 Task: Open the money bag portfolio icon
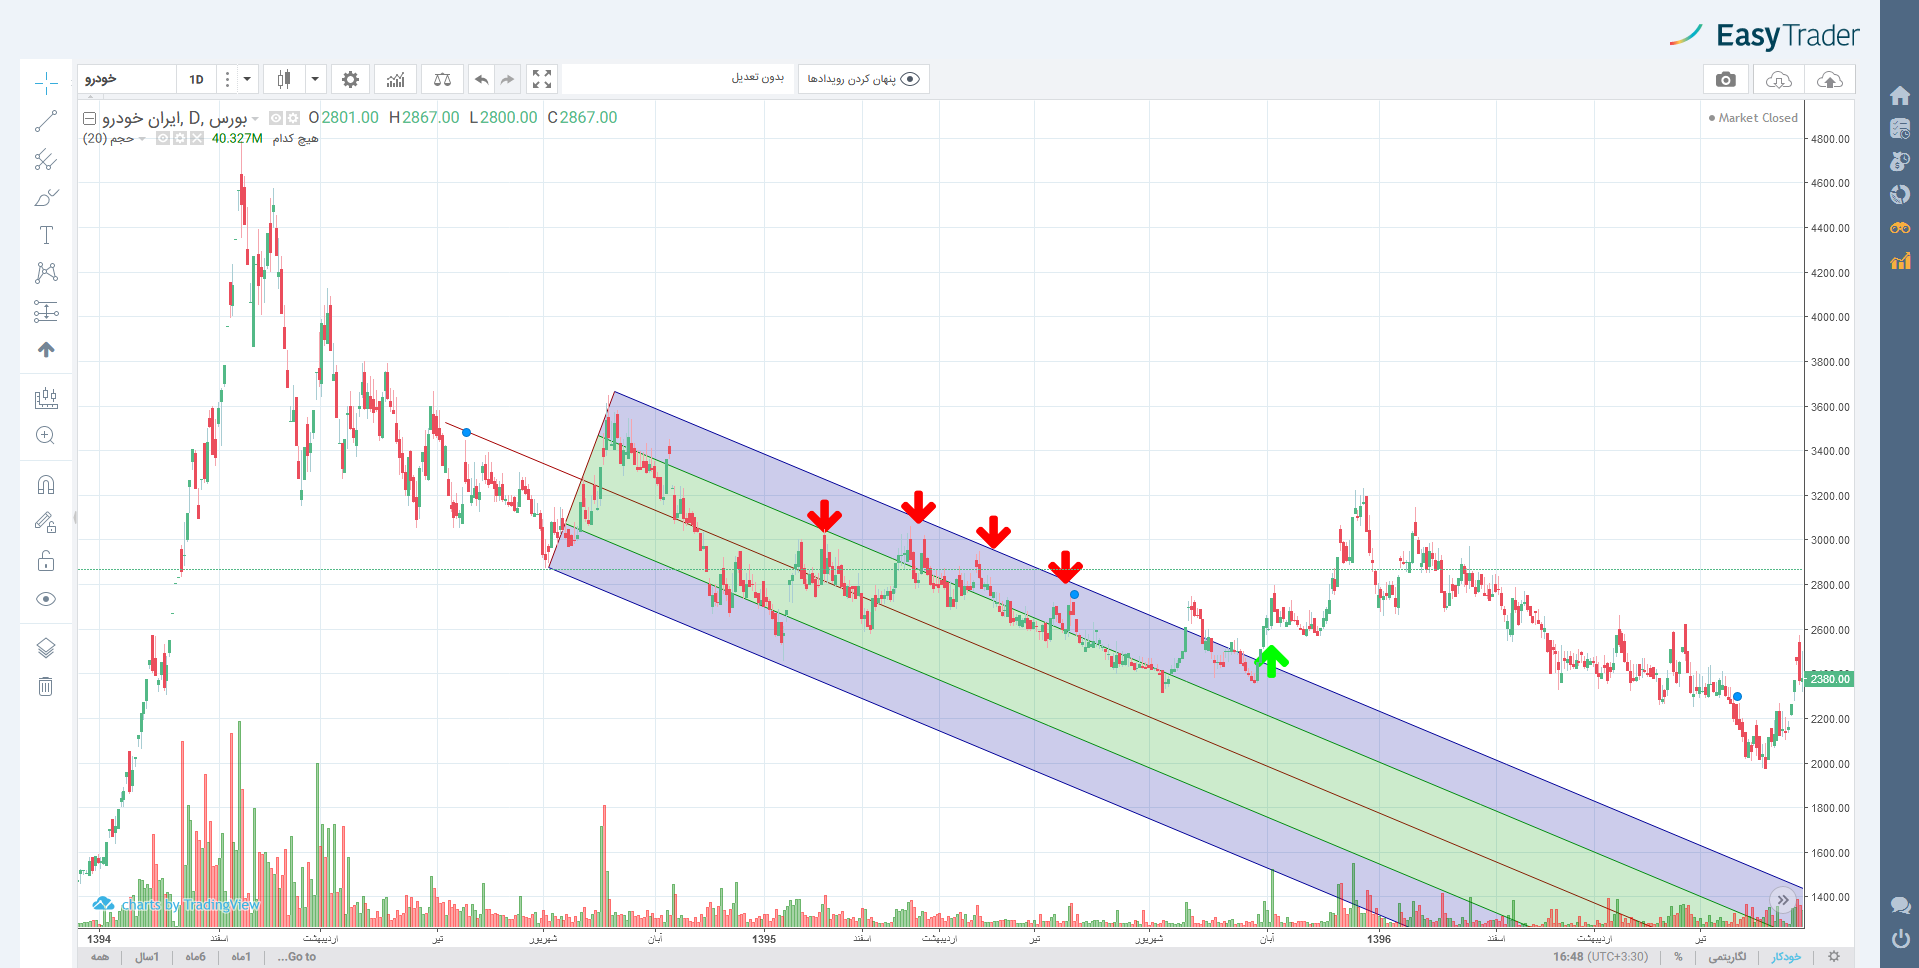coord(1900,161)
